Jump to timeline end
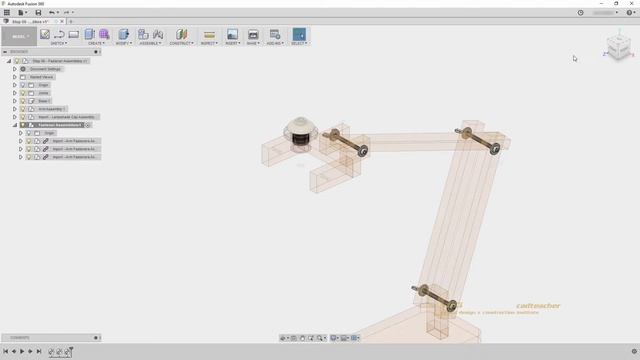This screenshot has width=640, height=360. coord(39,351)
